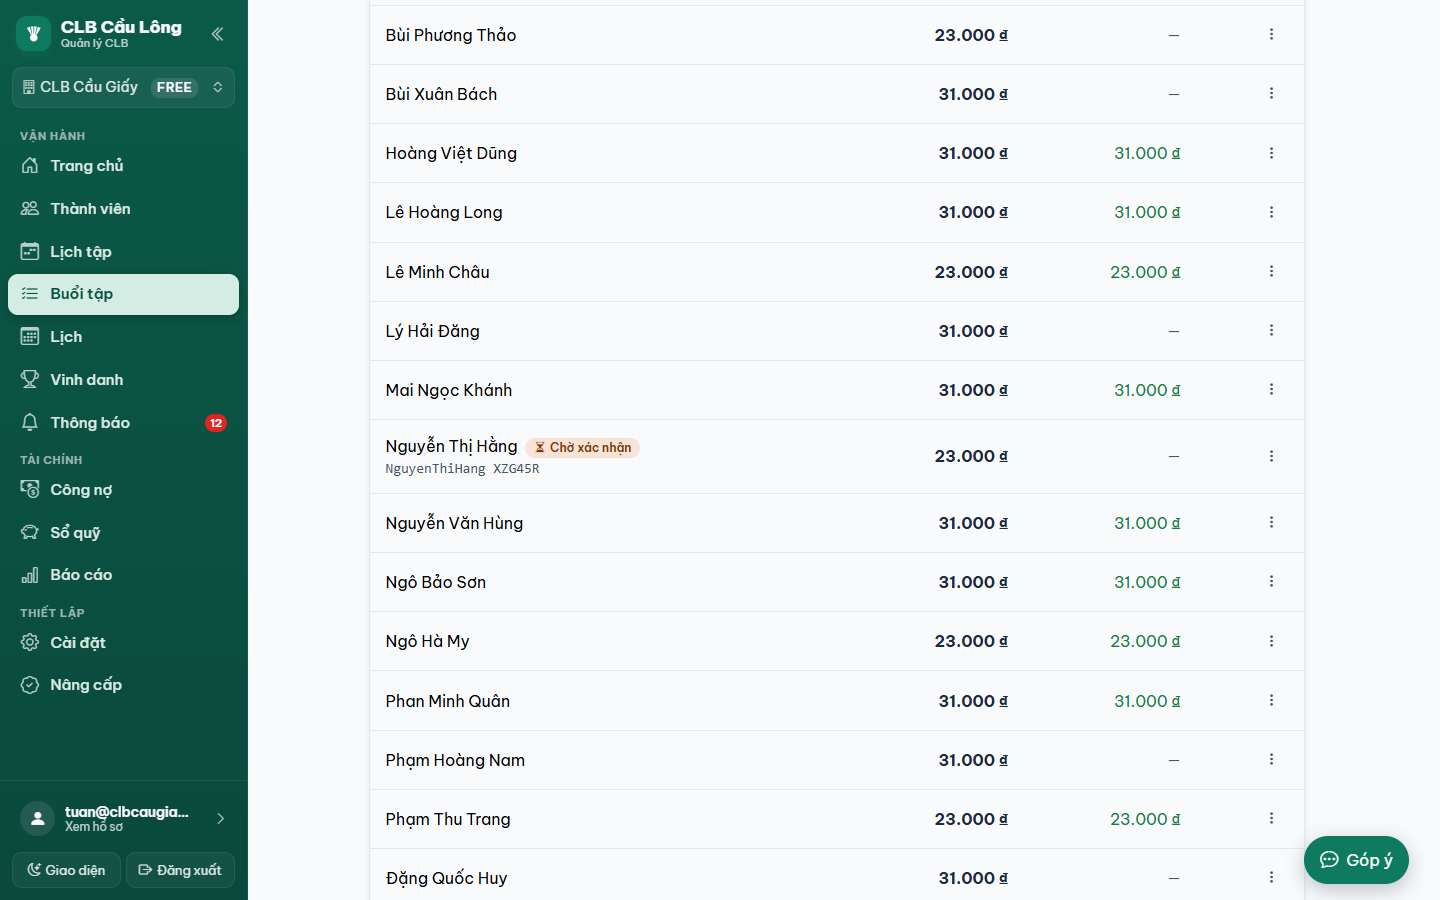Click Giao diện theme button
Screen dimensions: 1440x900
(x=66, y=870)
